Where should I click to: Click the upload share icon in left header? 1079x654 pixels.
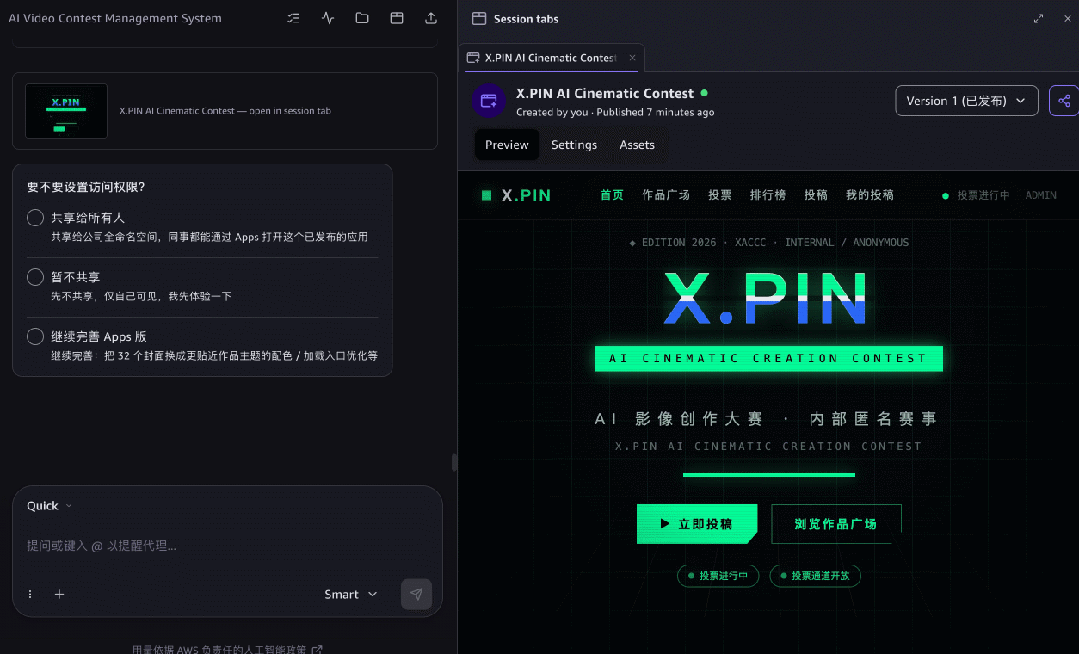[431, 19]
